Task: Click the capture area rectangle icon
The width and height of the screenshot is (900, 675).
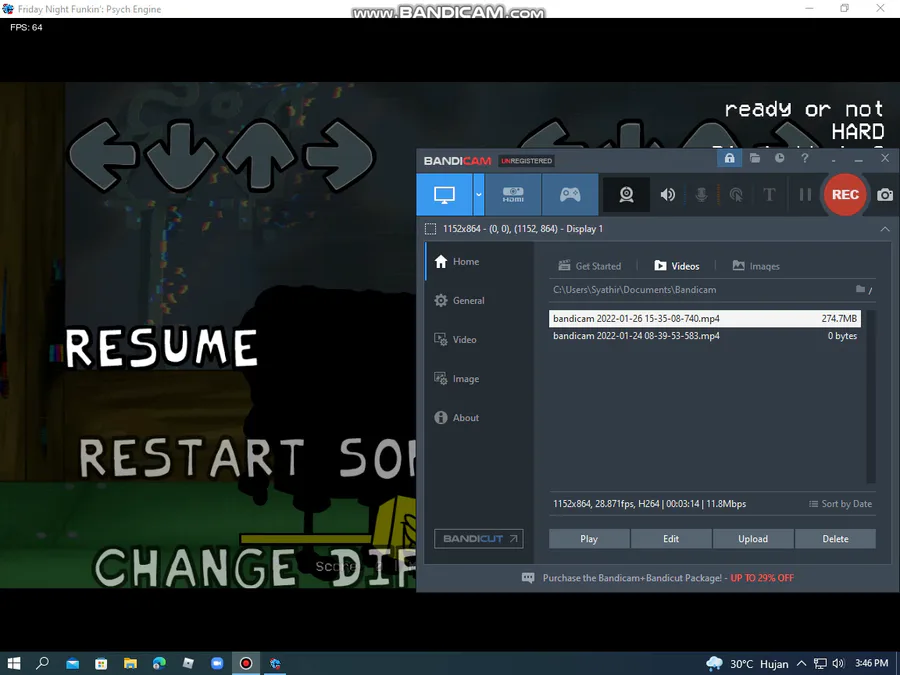Action: tap(430, 229)
